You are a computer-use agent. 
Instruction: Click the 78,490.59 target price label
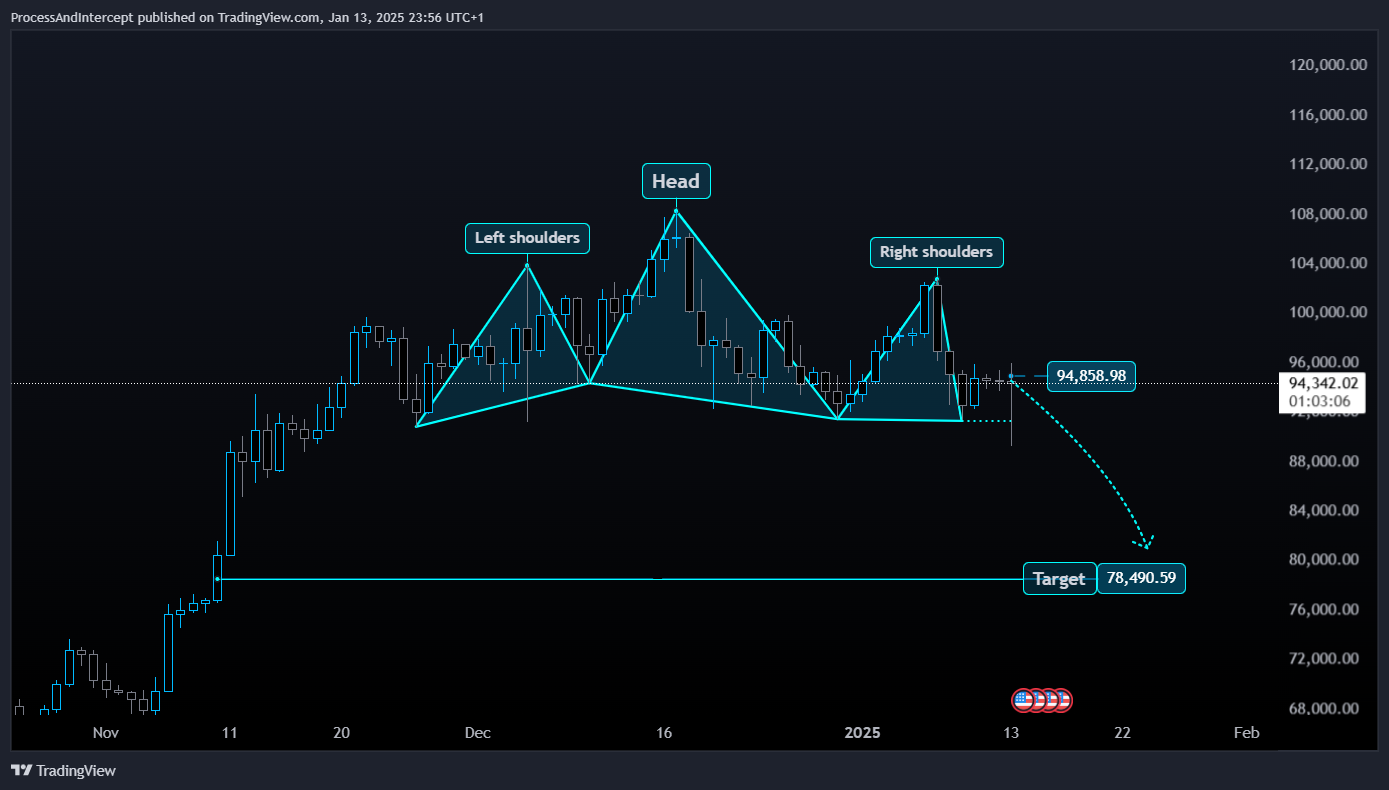(1141, 577)
